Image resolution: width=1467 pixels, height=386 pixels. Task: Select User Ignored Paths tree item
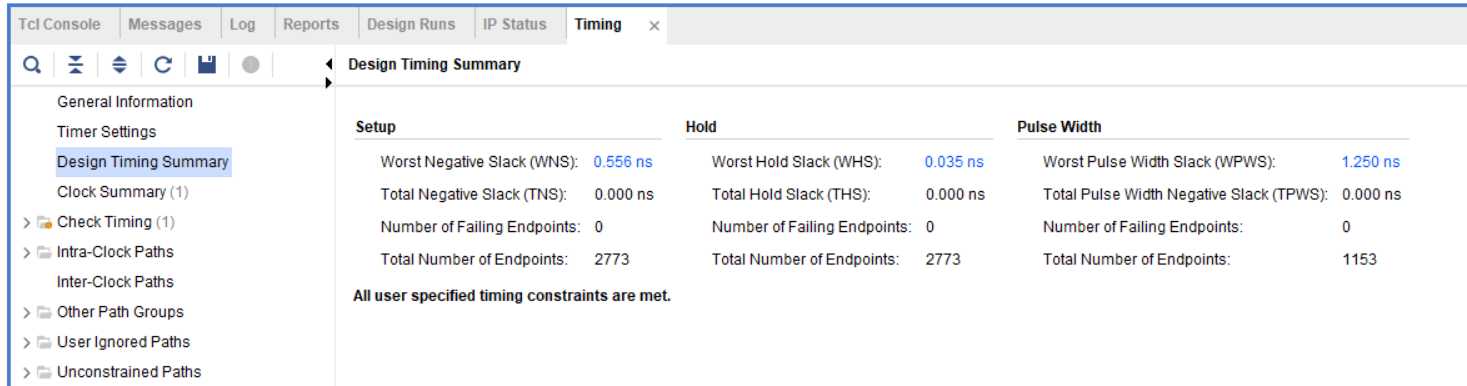pyautogui.click(x=123, y=342)
